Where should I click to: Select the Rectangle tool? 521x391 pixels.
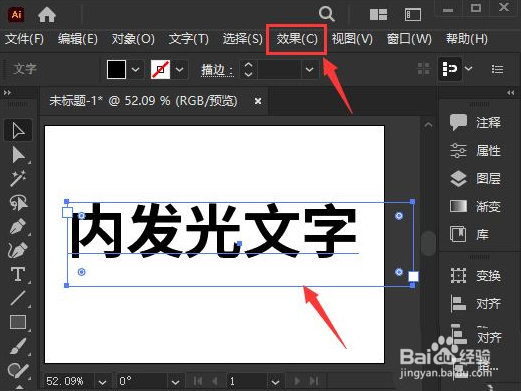(18, 322)
